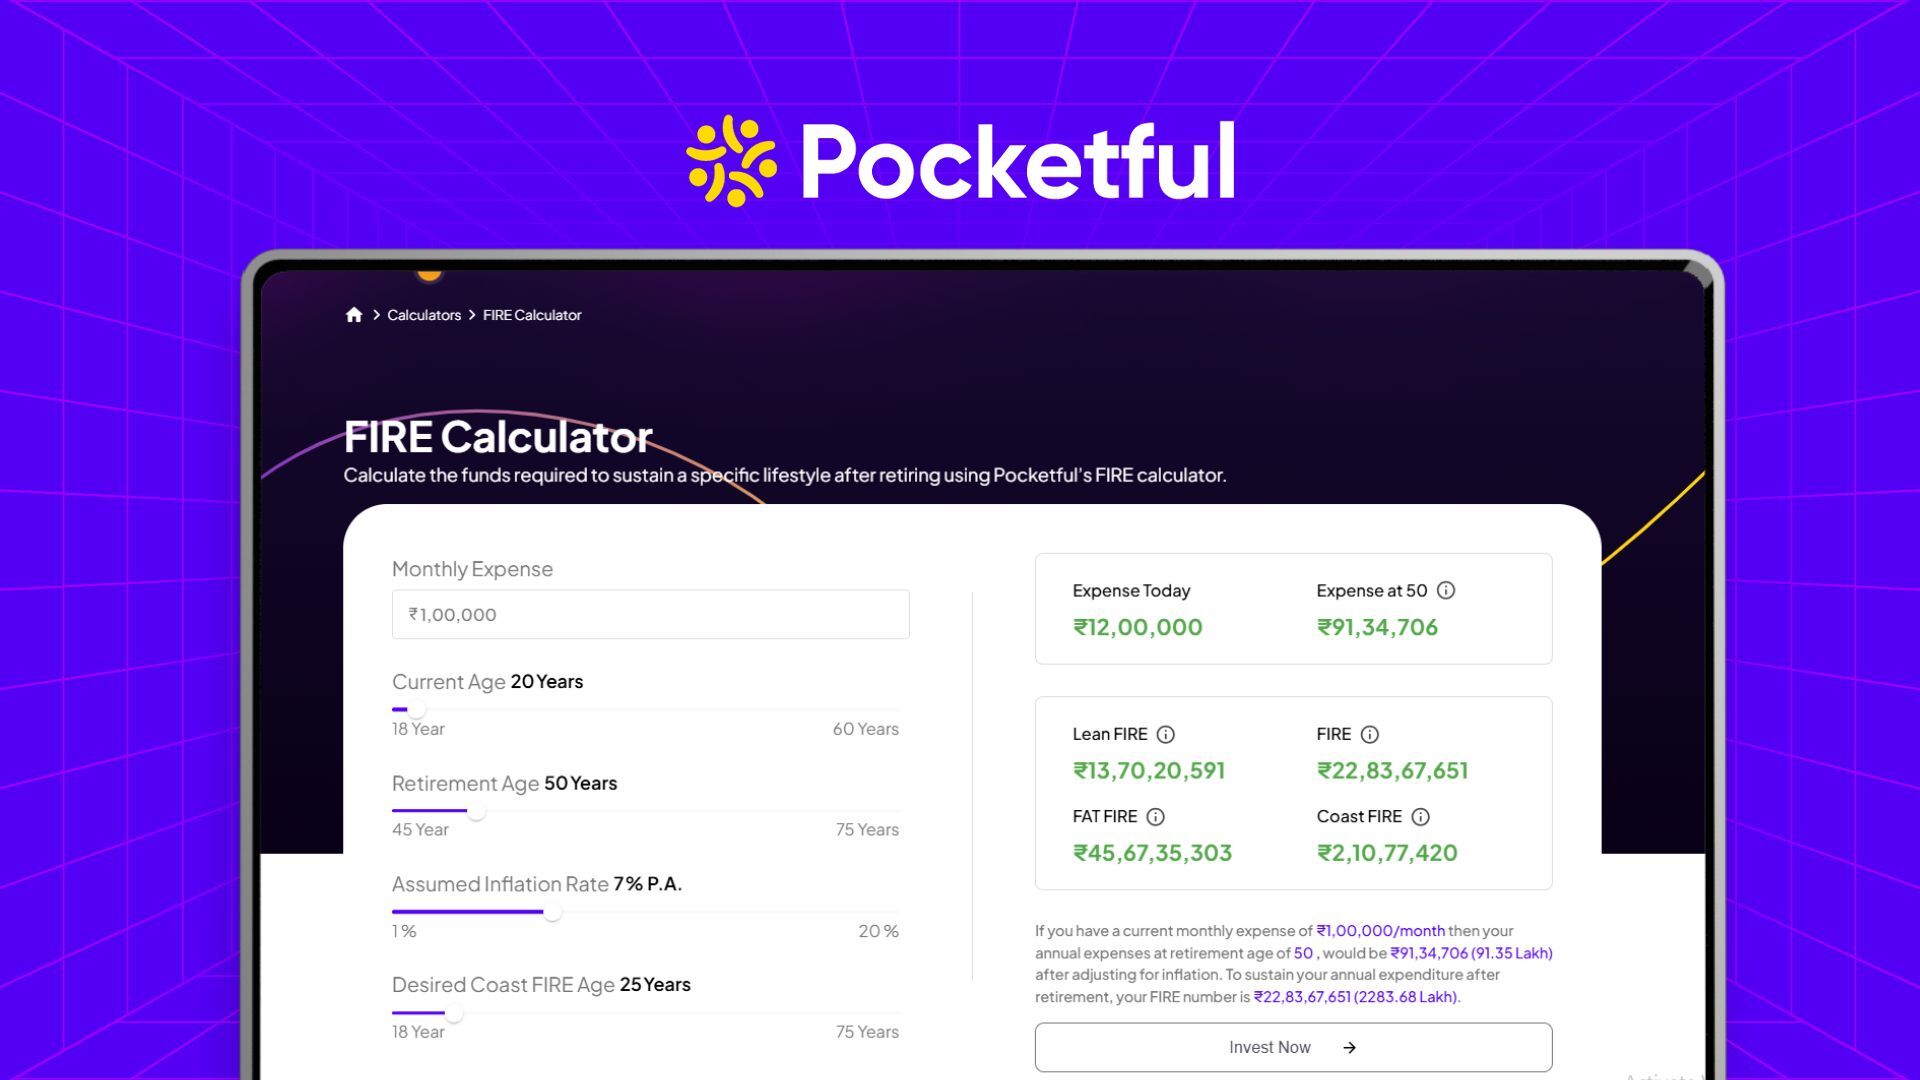
Task: Open the FIRE info tooltip
Action: [x=1370, y=733]
